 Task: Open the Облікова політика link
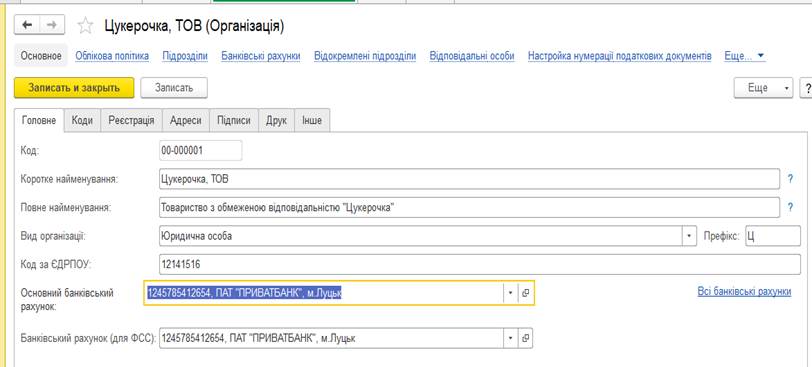(112, 56)
